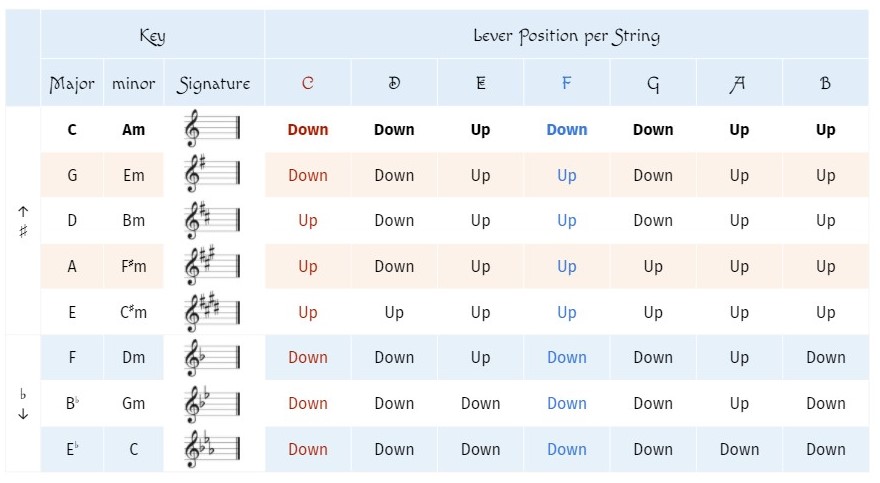Image resolution: width=880 pixels, height=483 pixels.
Task: Click the F♯m minor key cell
Action: pyautogui.click(x=133, y=266)
